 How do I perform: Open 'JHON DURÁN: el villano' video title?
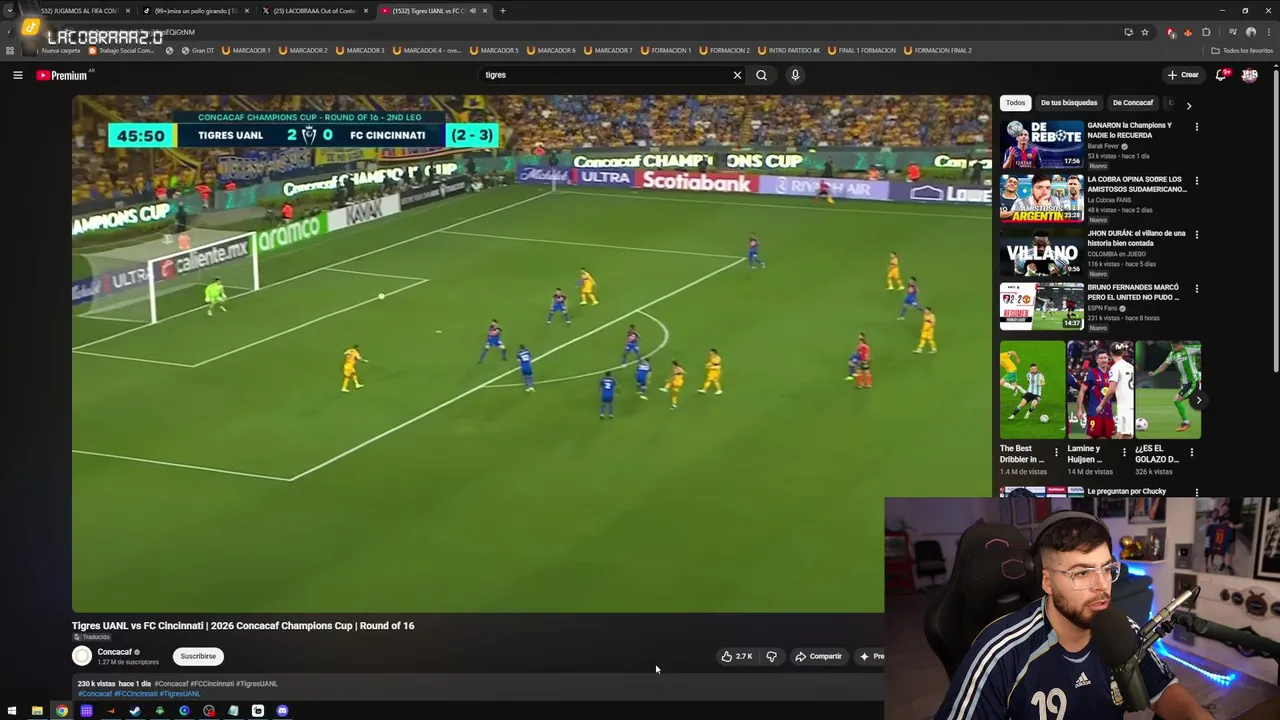pyautogui.click(x=1137, y=238)
